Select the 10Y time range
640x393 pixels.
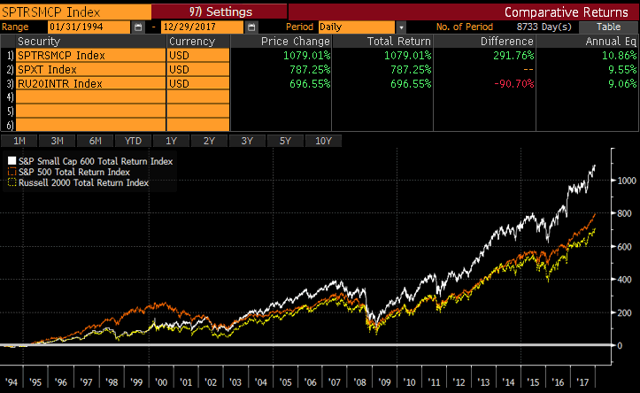323,141
